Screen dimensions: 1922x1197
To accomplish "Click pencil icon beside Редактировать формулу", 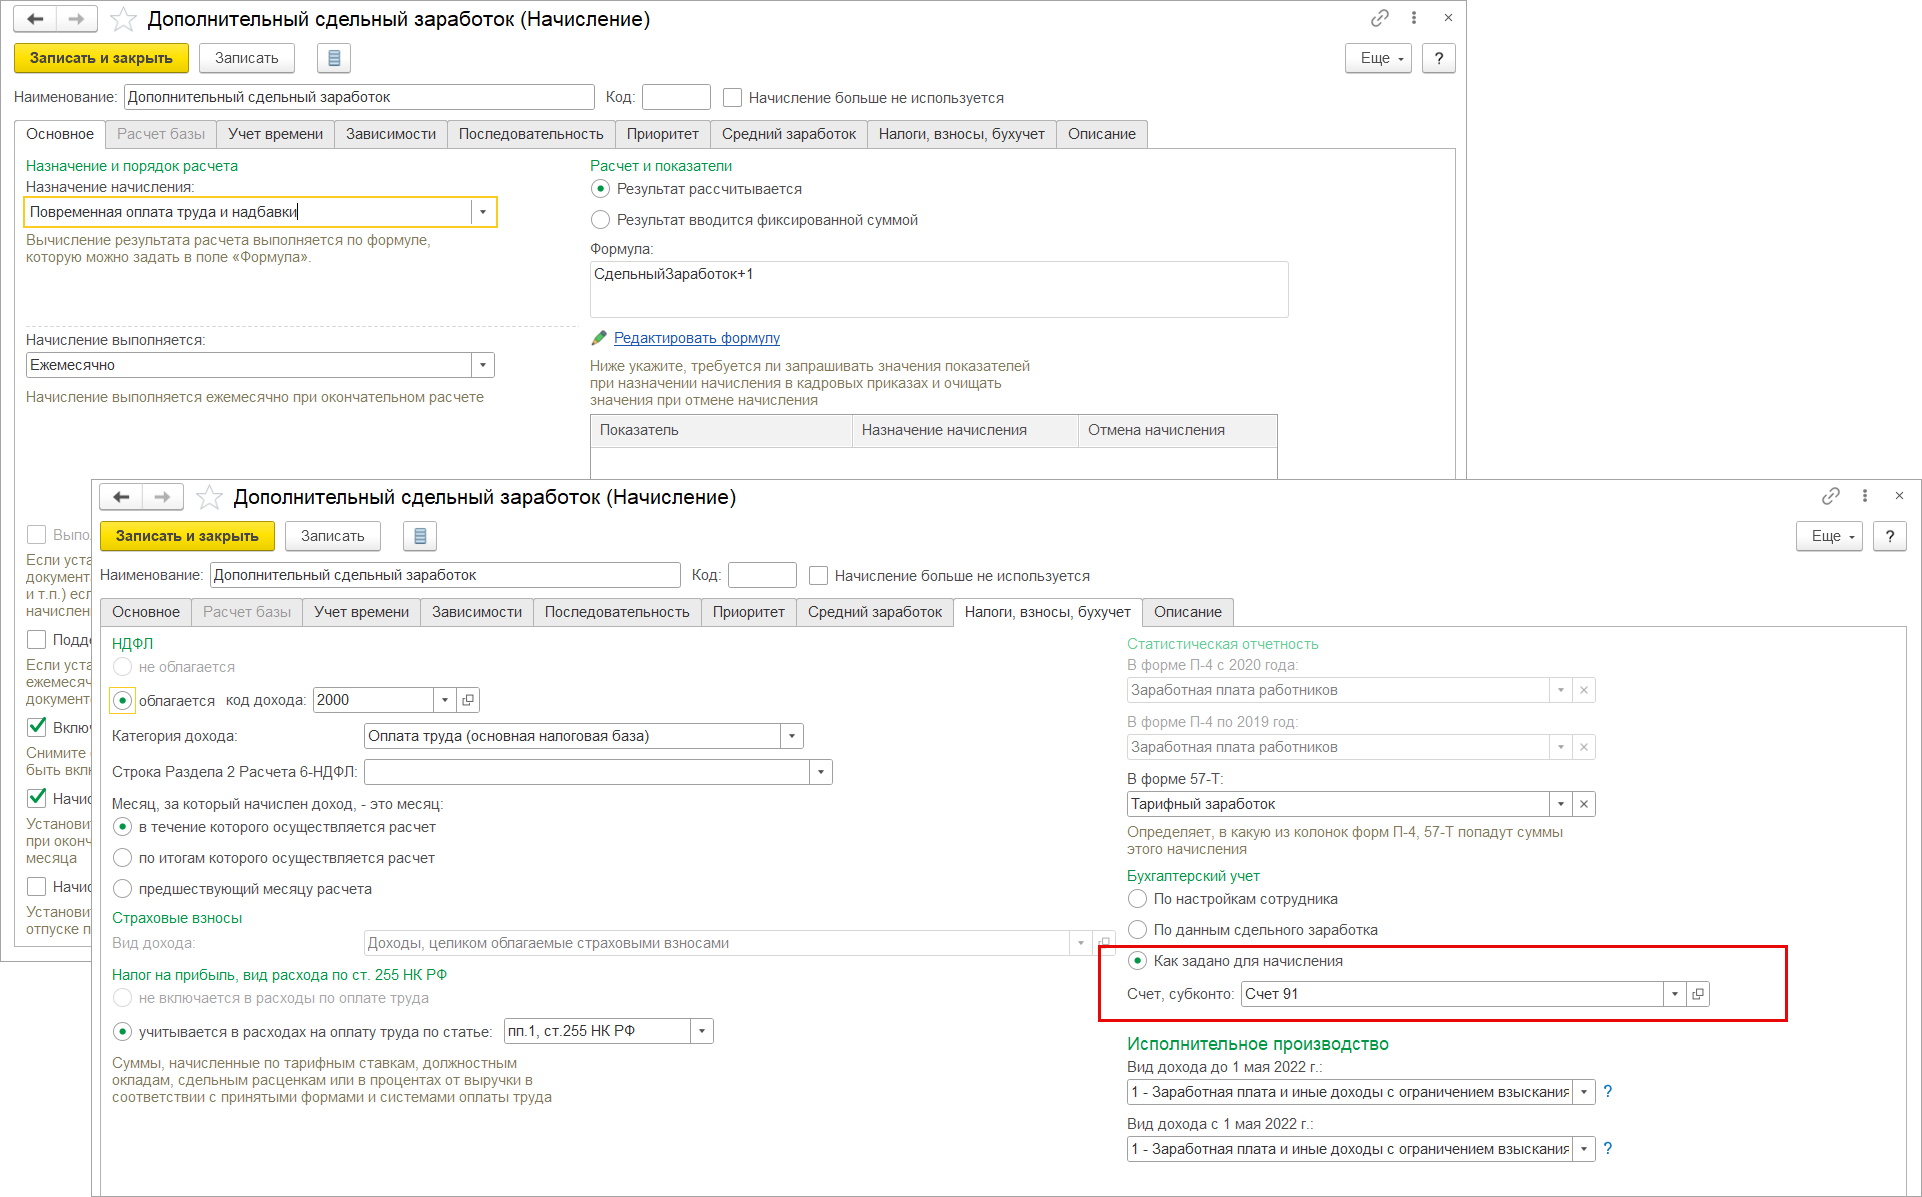I will click(x=599, y=338).
